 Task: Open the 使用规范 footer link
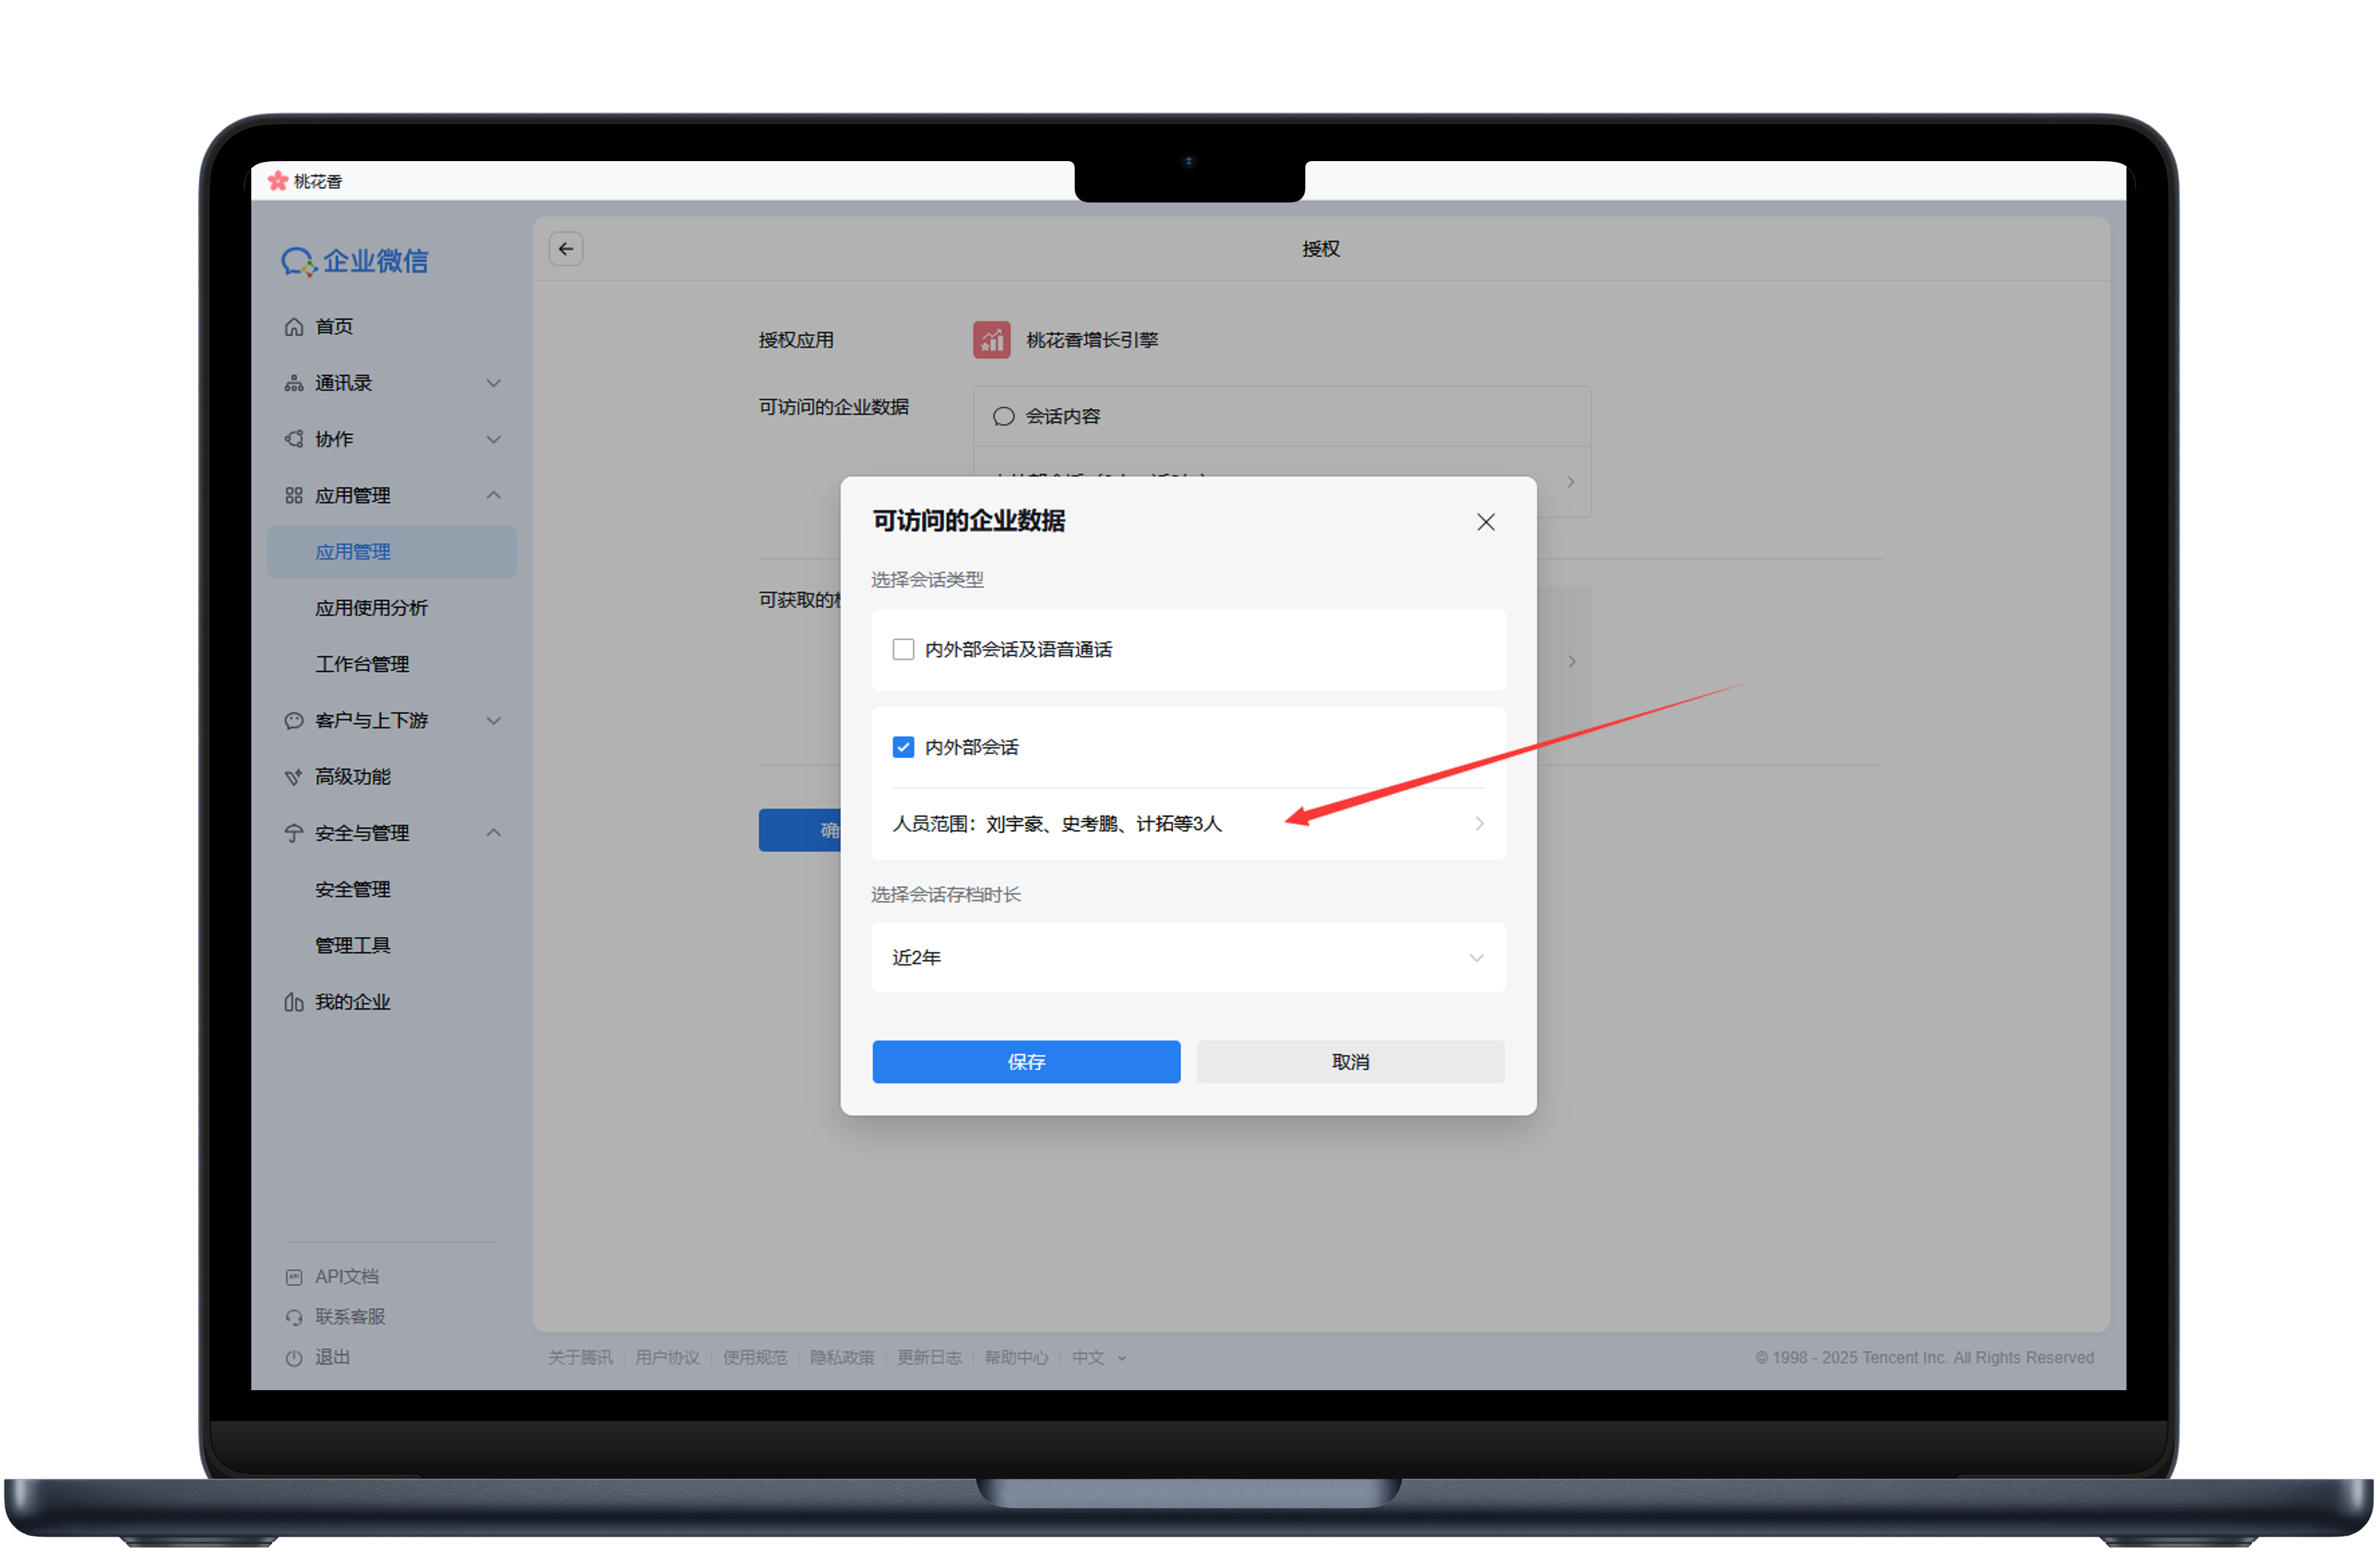click(755, 1358)
